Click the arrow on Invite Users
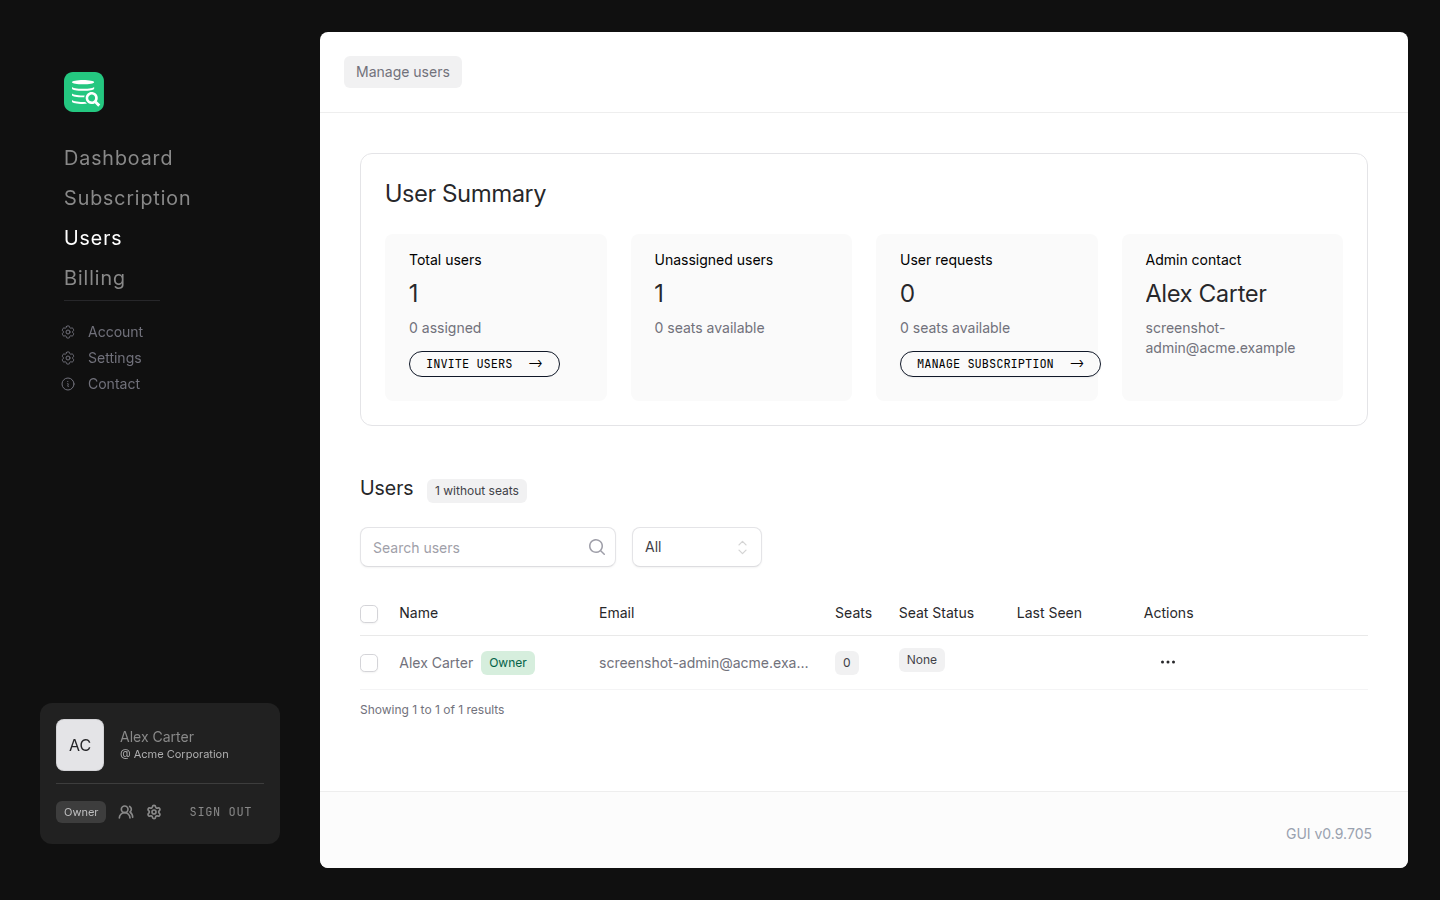1440x900 pixels. [536, 364]
